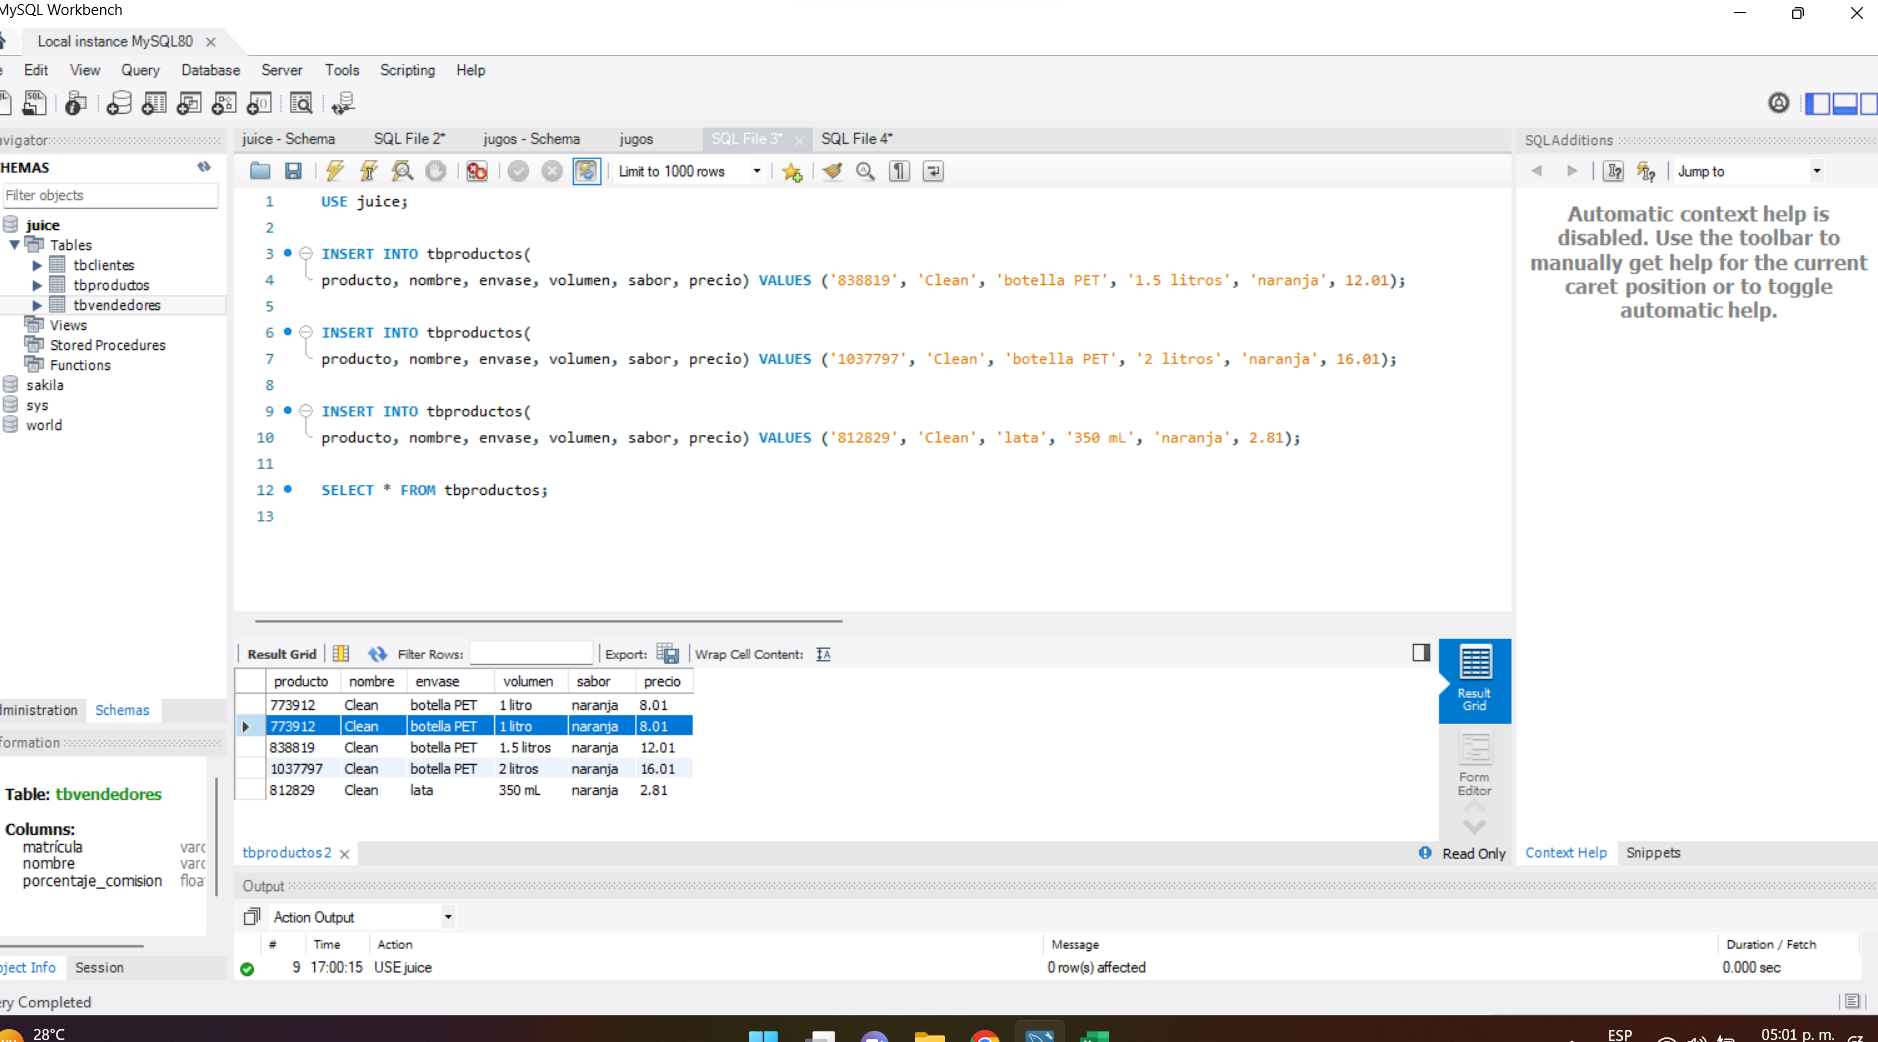Create a new function icon

pos(259,103)
